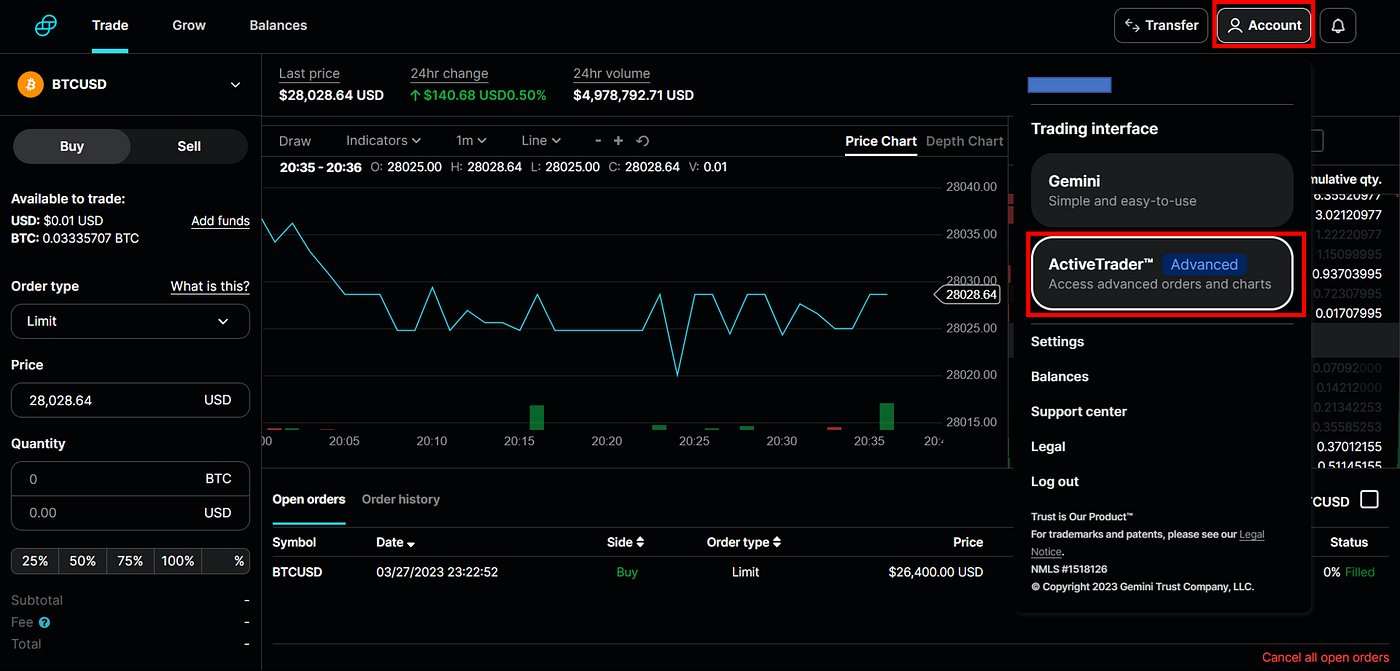Image resolution: width=1400 pixels, height=671 pixels.
Task: Open Transfer button
Action: (1161, 26)
